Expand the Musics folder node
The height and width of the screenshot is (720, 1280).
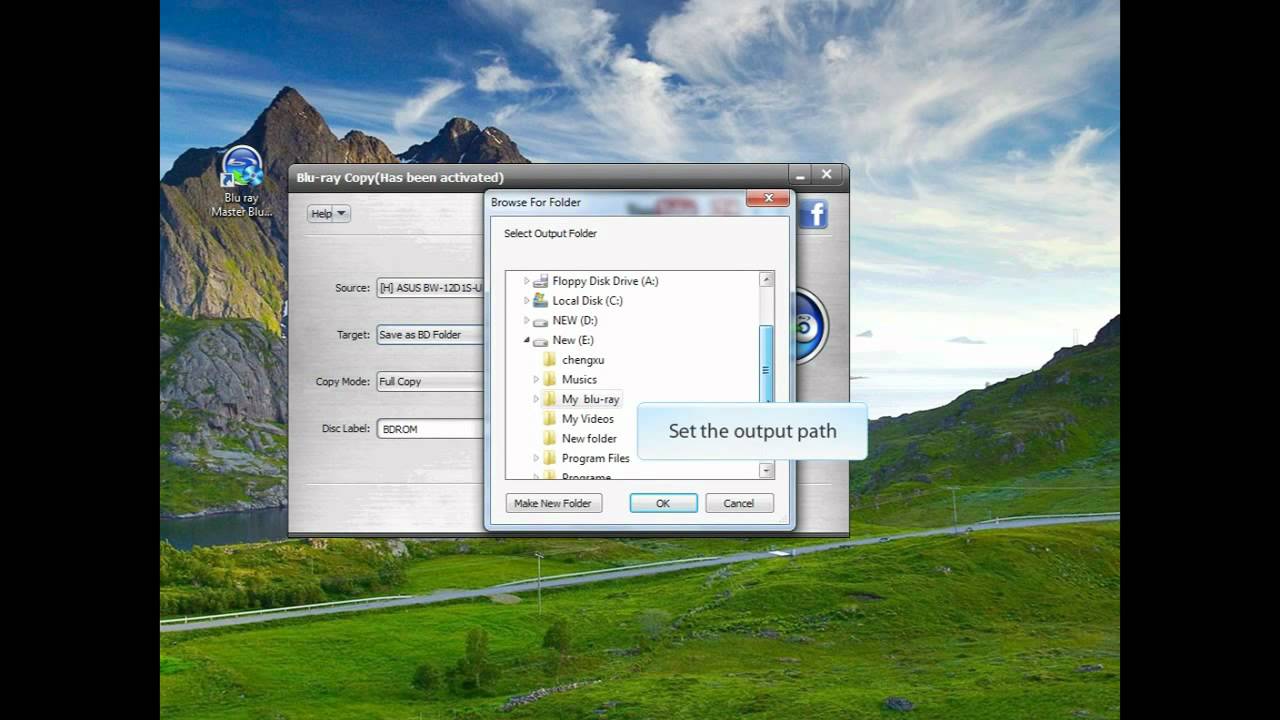coord(536,379)
